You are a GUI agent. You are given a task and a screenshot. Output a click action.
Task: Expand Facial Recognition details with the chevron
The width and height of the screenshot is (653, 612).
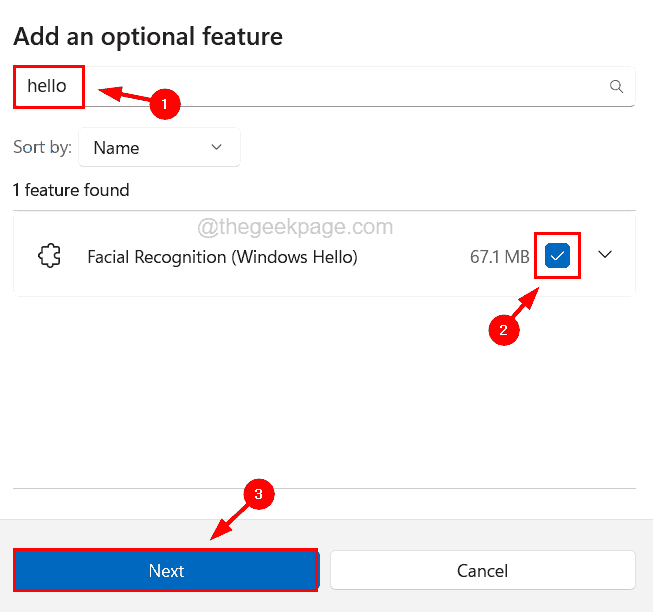(605, 255)
